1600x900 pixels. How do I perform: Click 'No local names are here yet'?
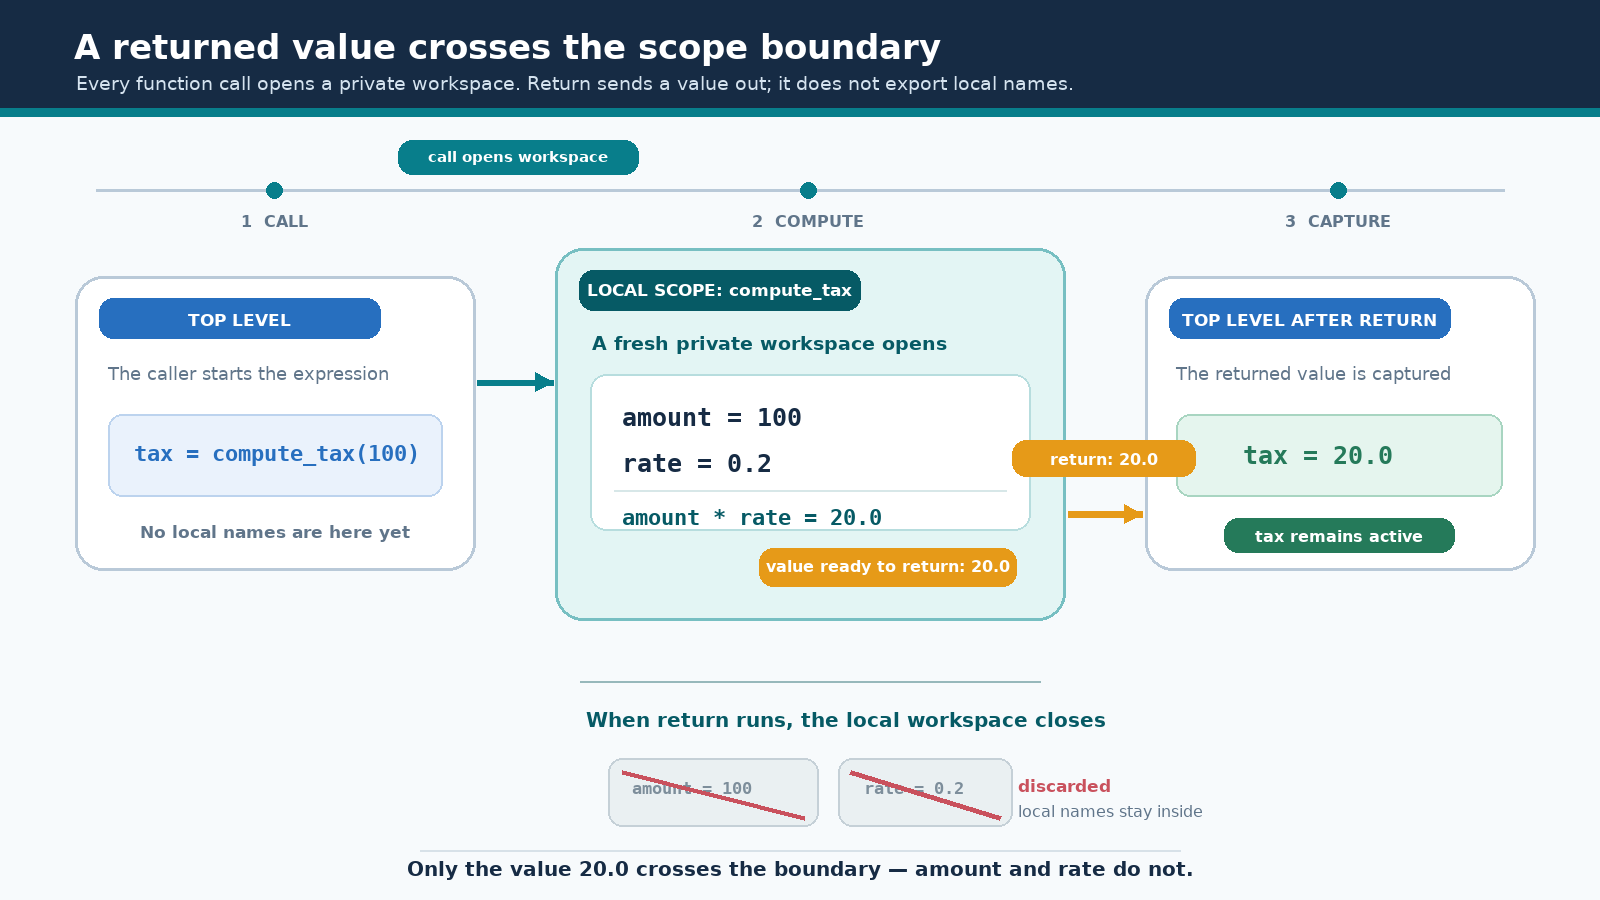pyautogui.click(x=275, y=532)
